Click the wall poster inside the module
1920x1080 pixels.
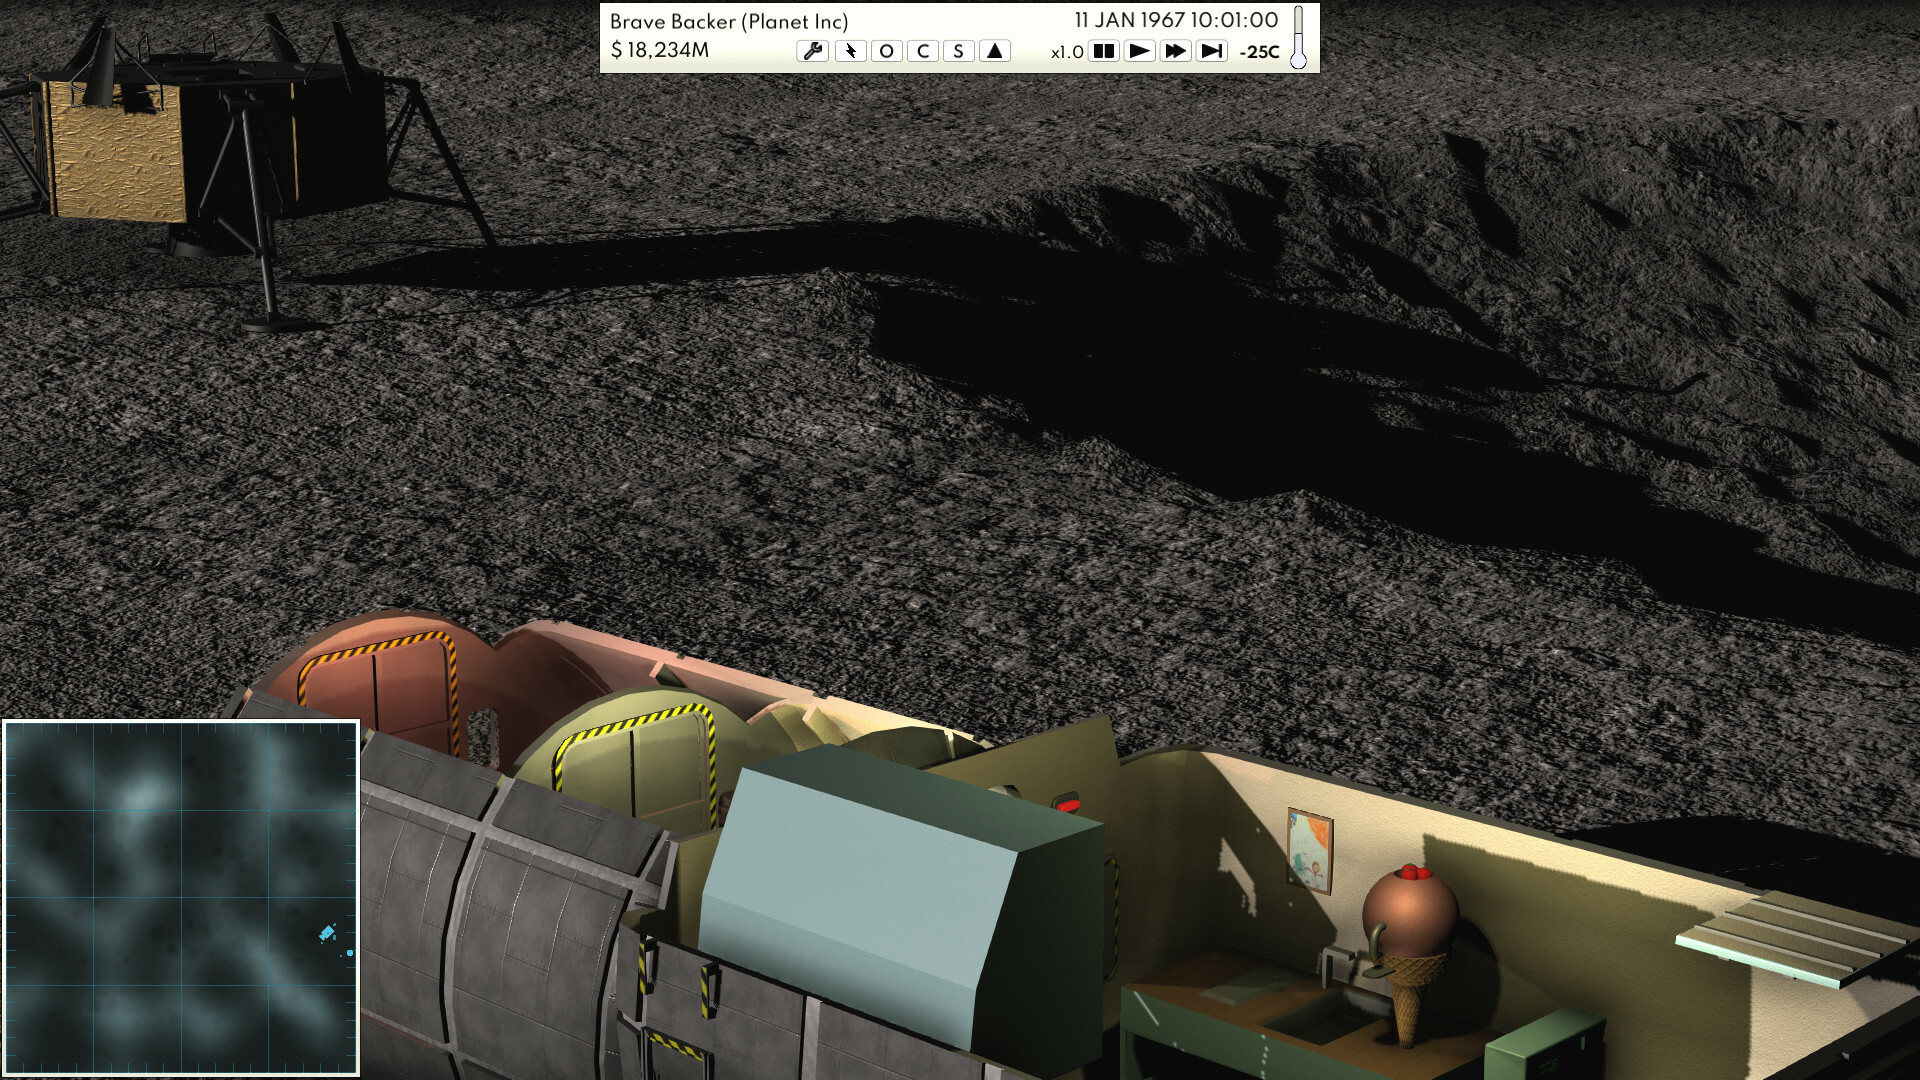coord(1310,850)
